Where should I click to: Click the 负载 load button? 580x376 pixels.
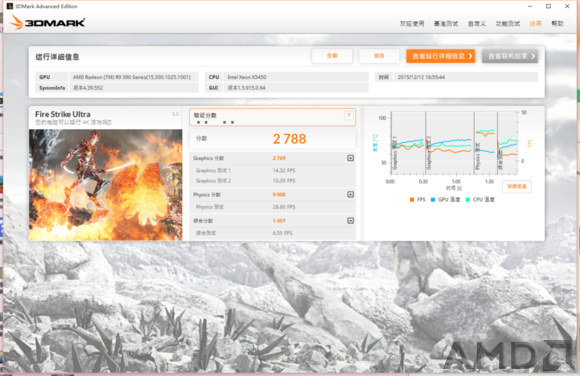coord(332,56)
